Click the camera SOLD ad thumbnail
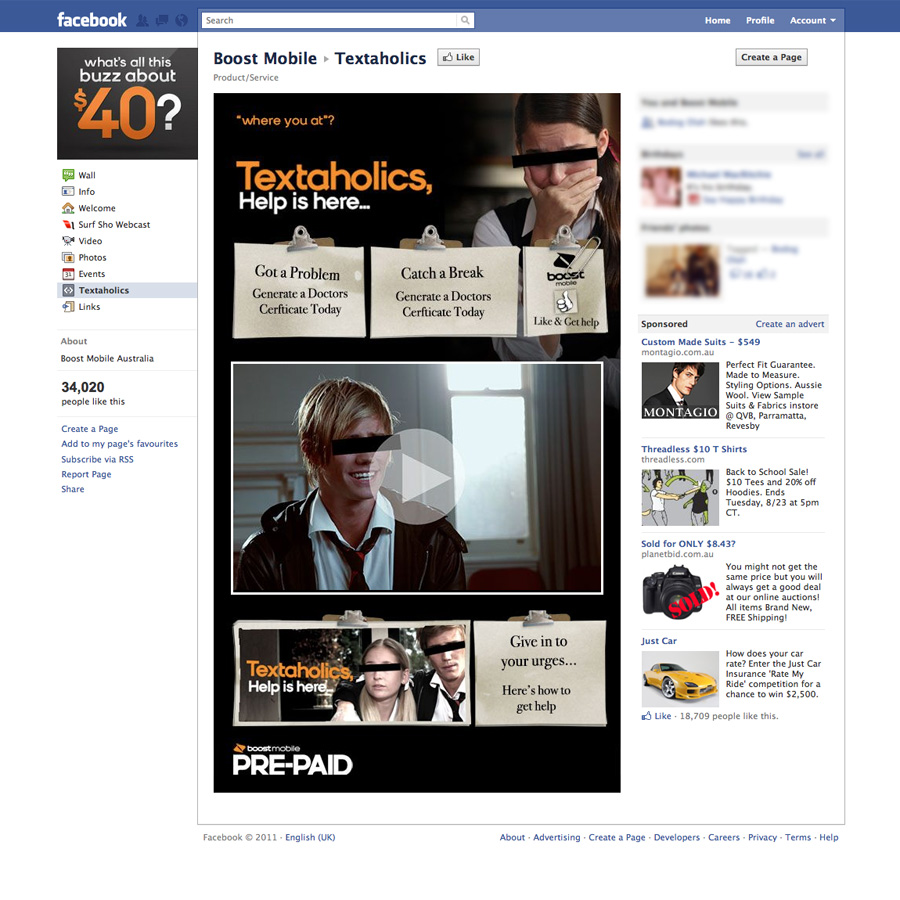900x900 pixels. pyautogui.click(x=680, y=592)
